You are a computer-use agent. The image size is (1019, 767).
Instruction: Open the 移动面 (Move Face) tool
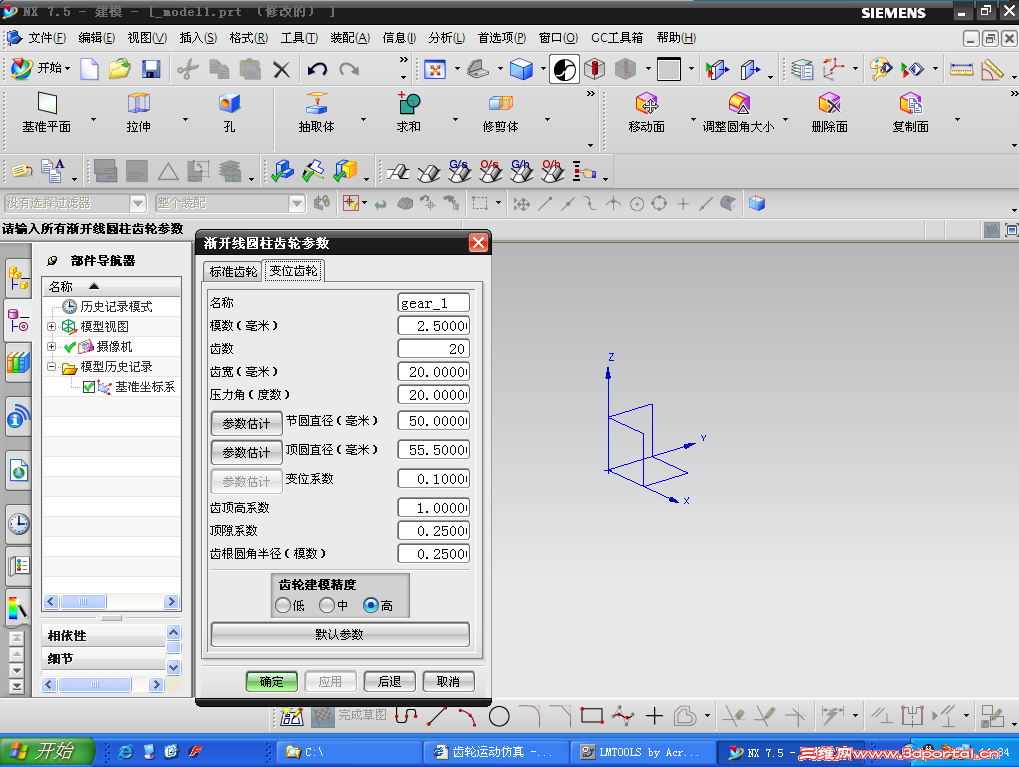coord(646,112)
